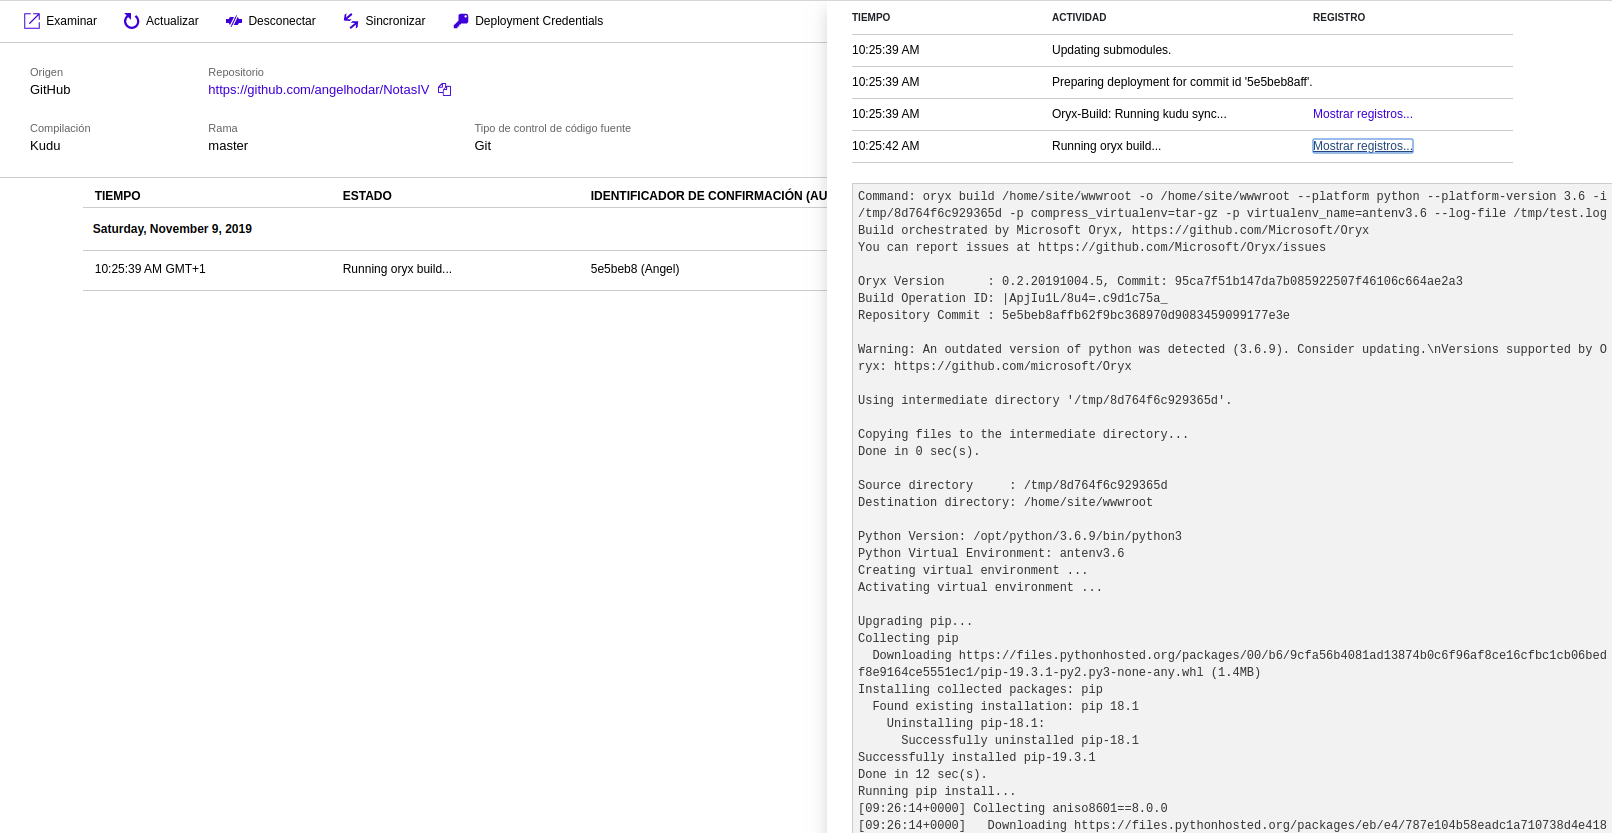The height and width of the screenshot is (833, 1612).
Task: Select the Sincronizar toolbar label
Action: 395,21
